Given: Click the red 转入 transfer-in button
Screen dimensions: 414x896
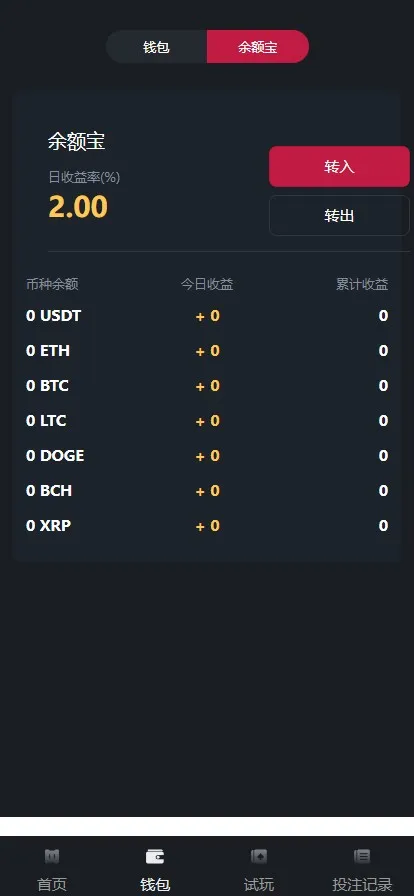Looking at the screenshot, I should (x=339, y=166).
